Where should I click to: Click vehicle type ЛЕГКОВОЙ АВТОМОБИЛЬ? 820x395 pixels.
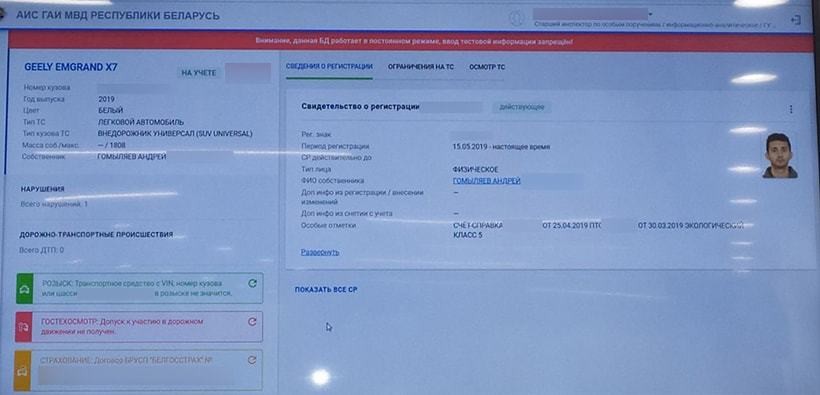[141, 122]
